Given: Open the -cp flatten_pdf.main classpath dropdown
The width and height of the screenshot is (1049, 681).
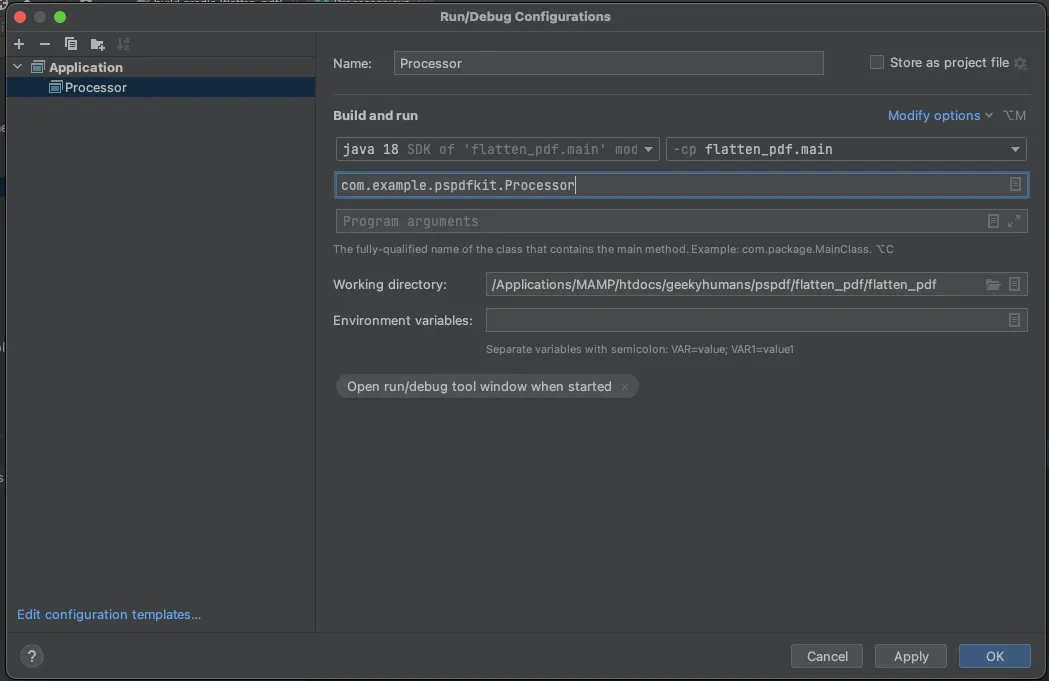Looking at the screenshot, I should [846, 149].
